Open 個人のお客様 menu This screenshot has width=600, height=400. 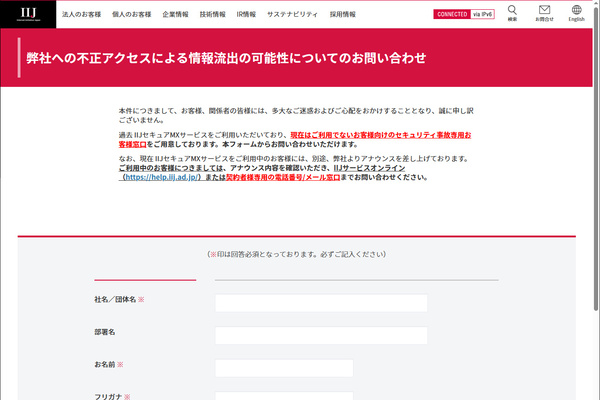[x=132, y=14]
